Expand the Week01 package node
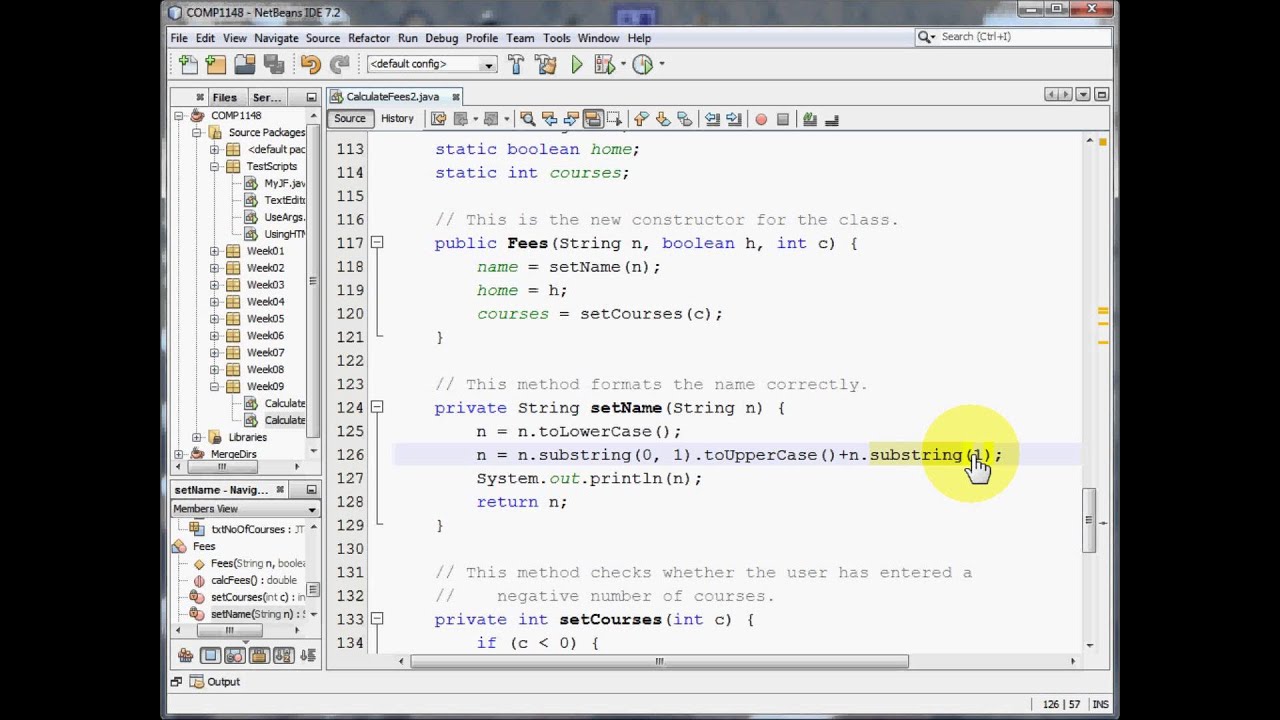This screenshot has height=720, width=1280. click(x=214, y=251)
